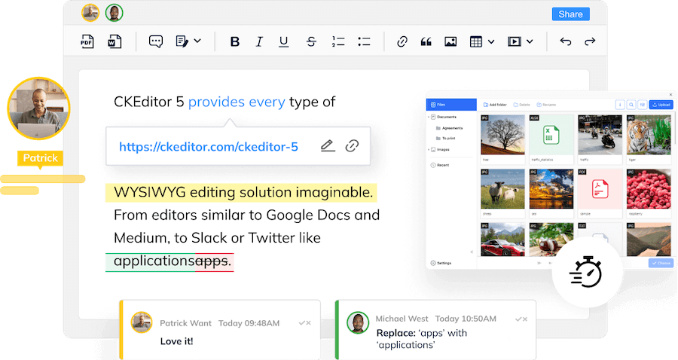This screenshot has height=360, width=678.
Task: Expand the table options dropdown
Action: tap(491, 42)
